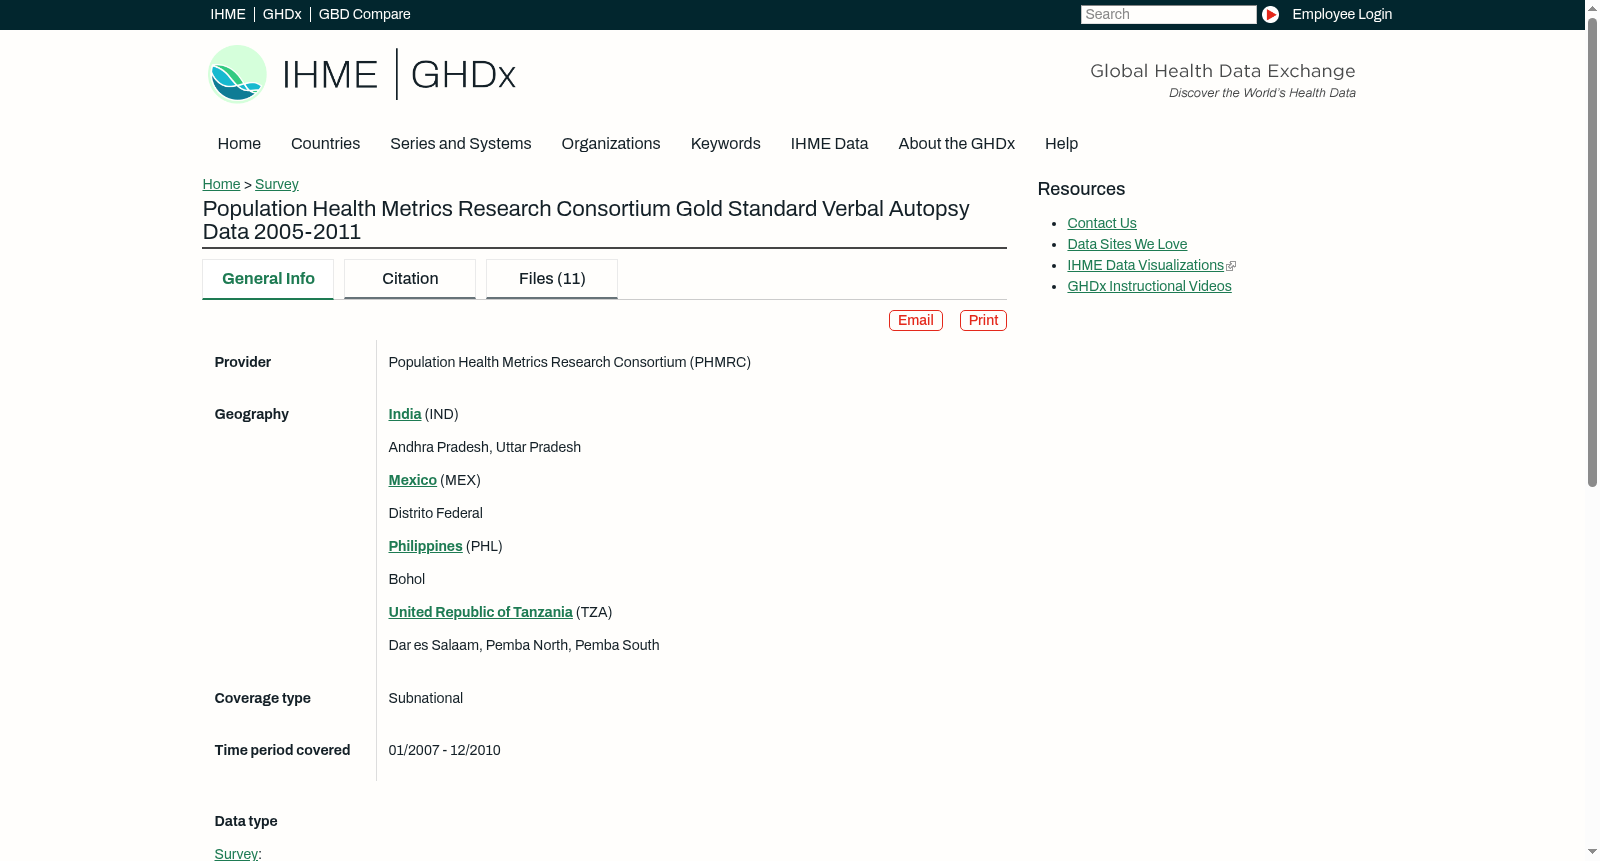
Task: Click the Provider value PHMRC text
Action: [x=569, y=362]
